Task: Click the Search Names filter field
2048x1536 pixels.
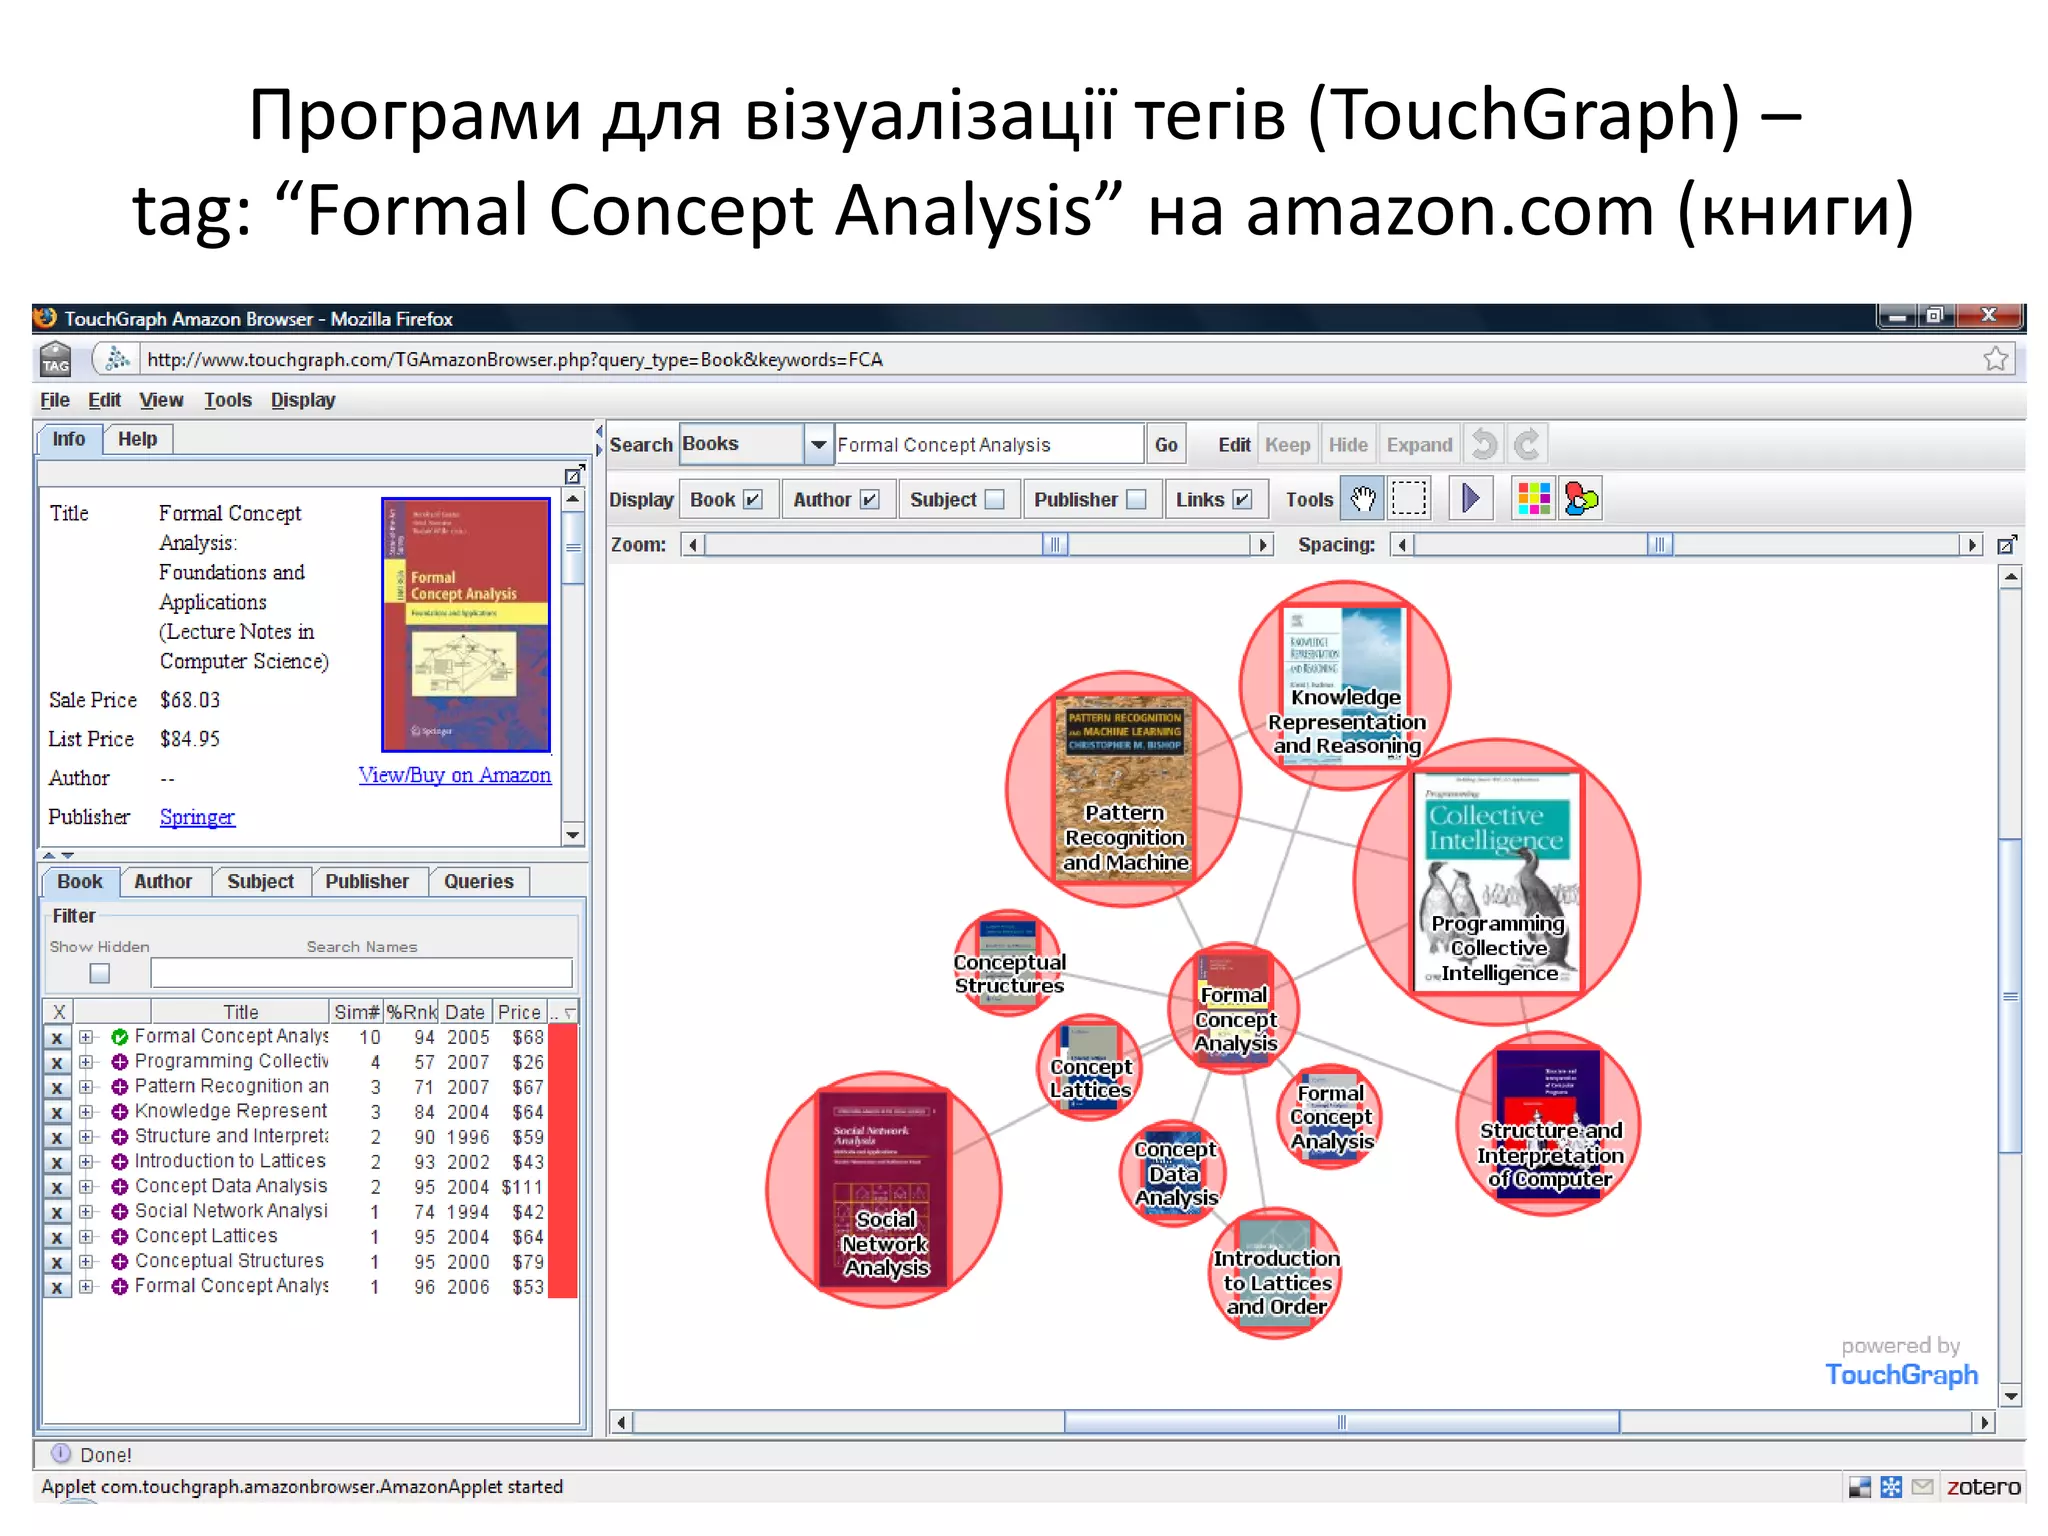Action: (x=361, y=973)
